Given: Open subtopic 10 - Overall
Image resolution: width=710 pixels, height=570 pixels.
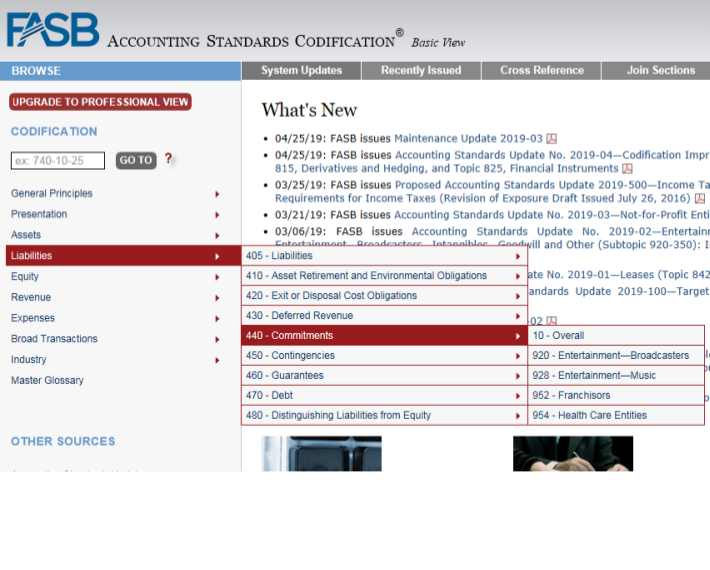Looking at the screenshot, I should coord(616,335).
